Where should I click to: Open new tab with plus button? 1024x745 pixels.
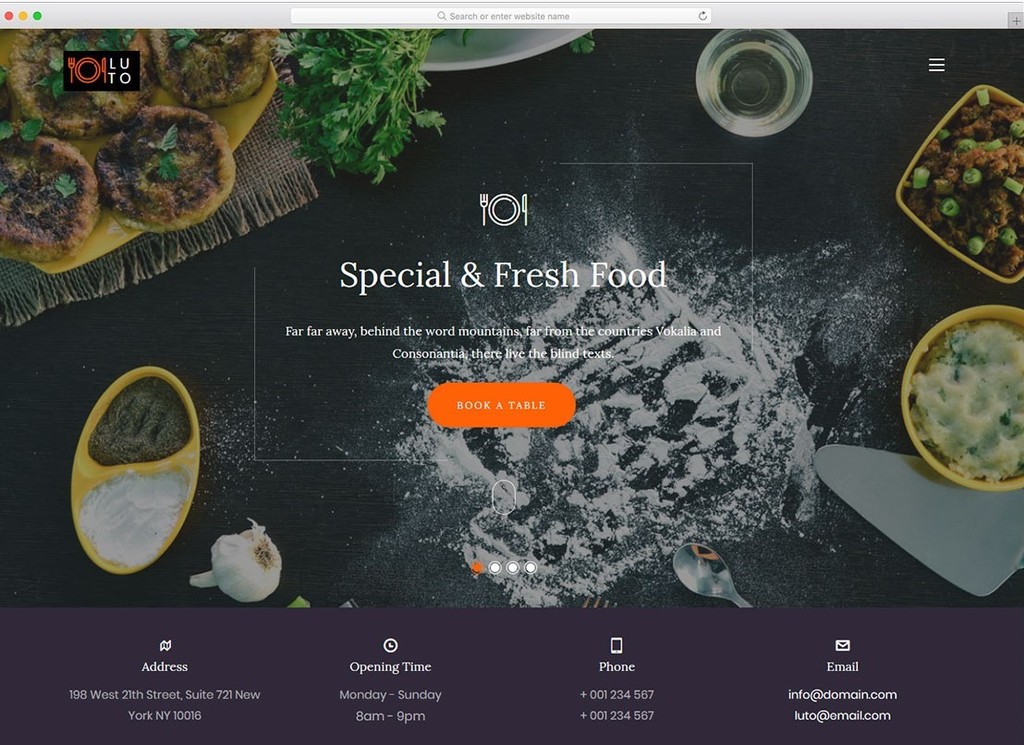[1016, 21]
